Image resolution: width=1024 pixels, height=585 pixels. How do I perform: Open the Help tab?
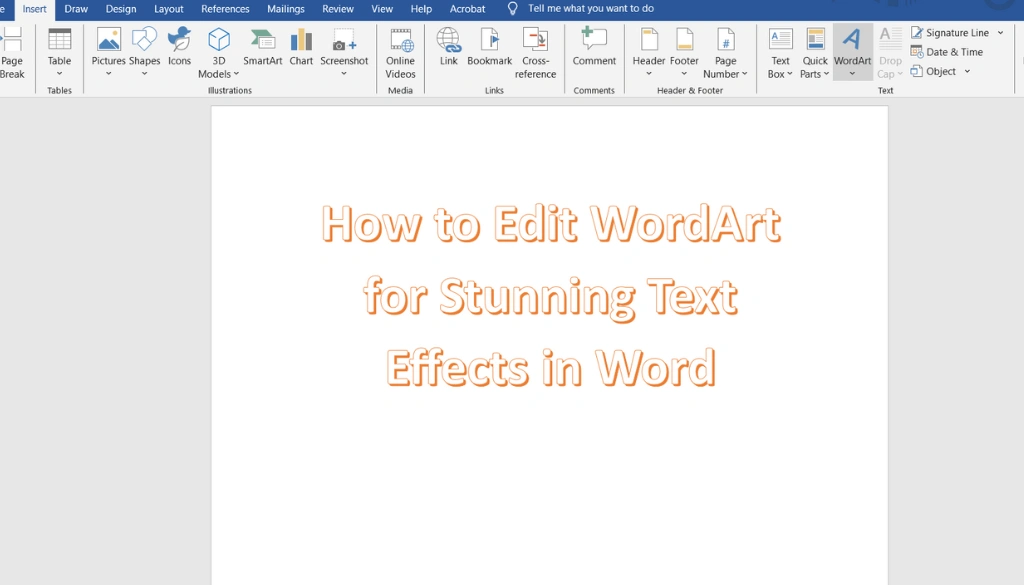click(x=421, y=9)
